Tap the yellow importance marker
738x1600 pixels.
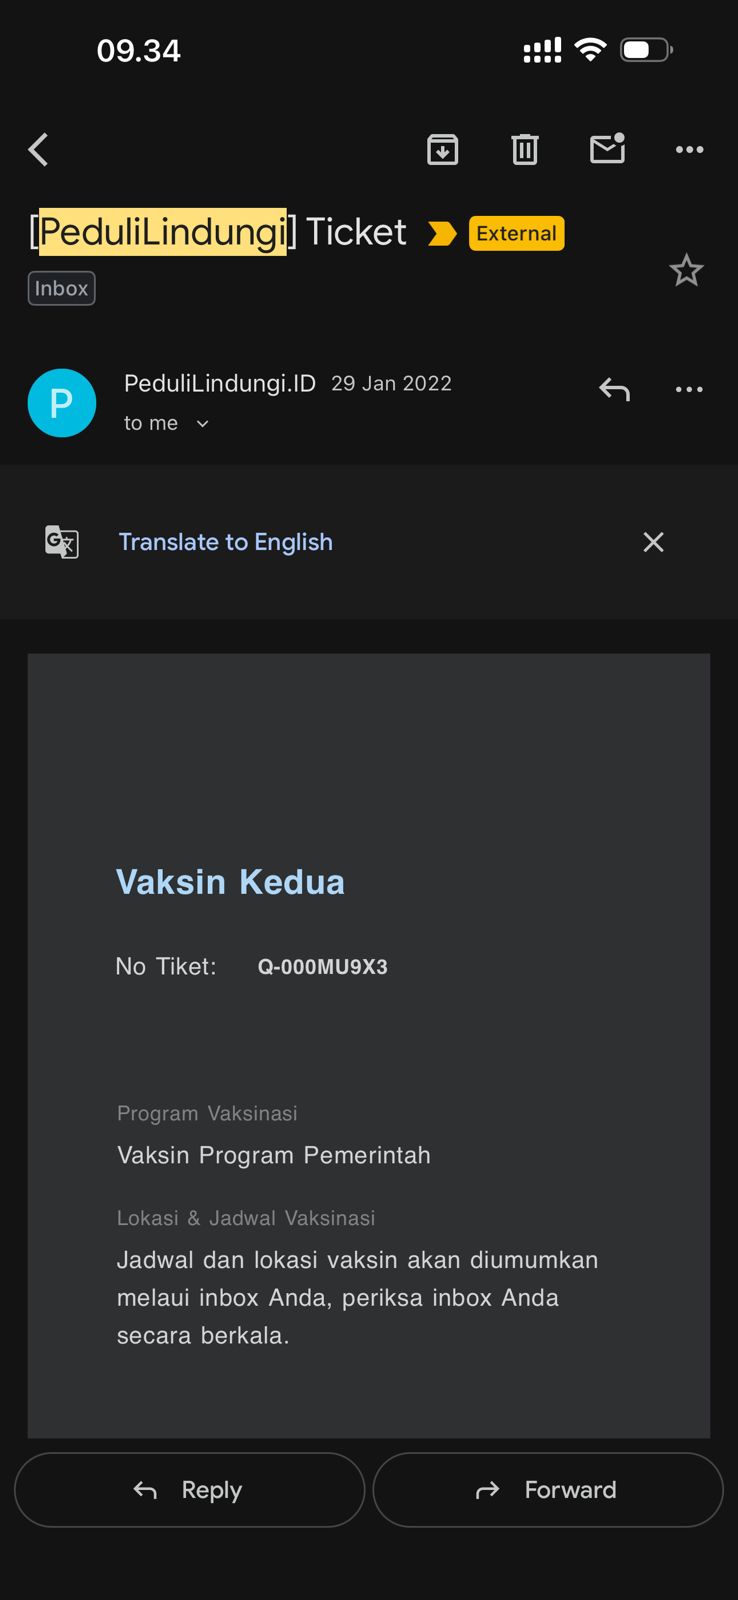[x=442, y=233]
